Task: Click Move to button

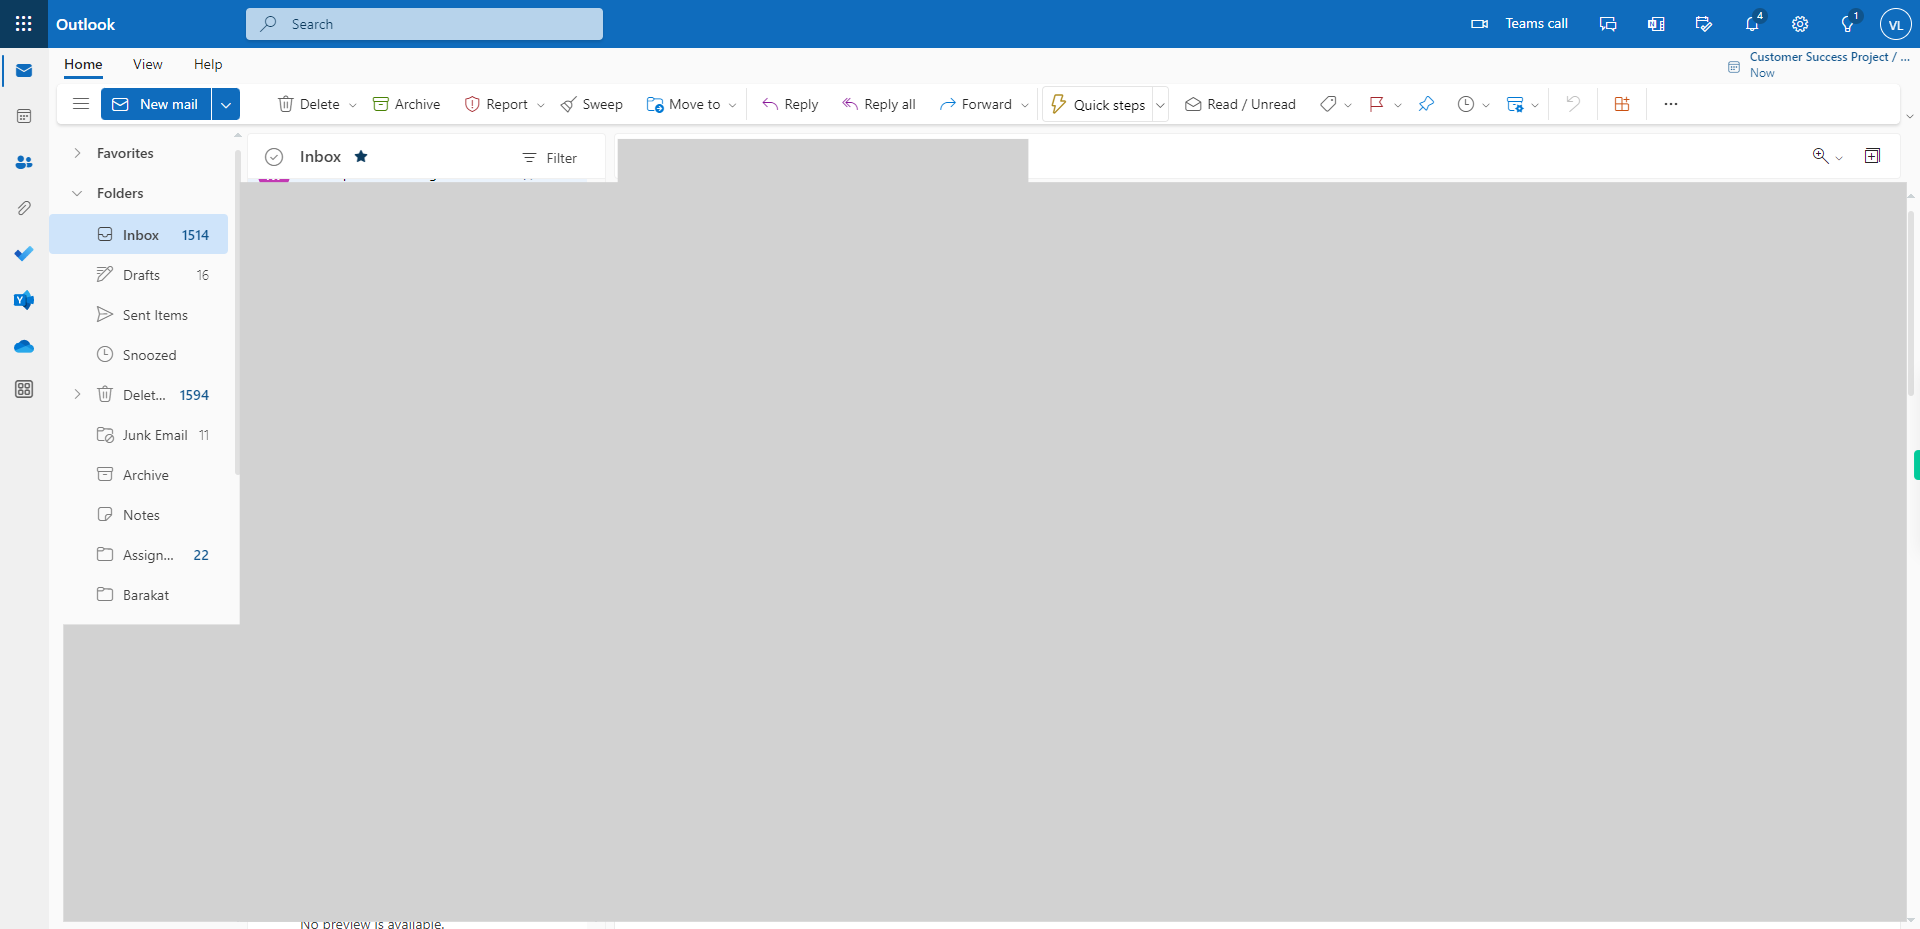Action: tap(683, 104)
